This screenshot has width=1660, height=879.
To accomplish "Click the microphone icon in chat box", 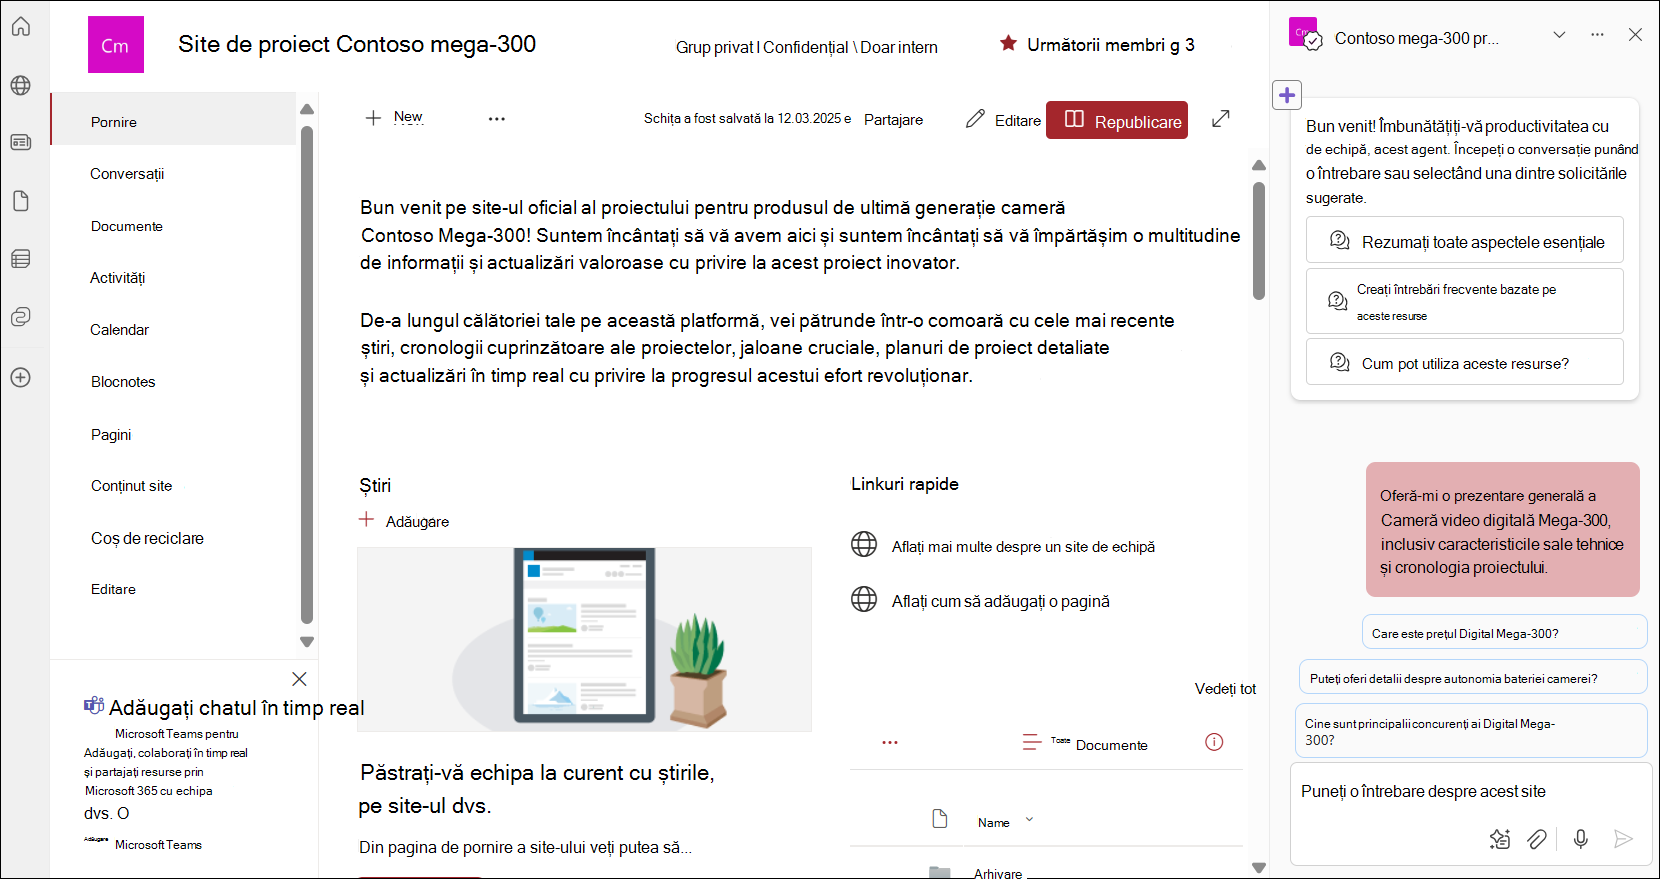I will [x=1581, y=839].
